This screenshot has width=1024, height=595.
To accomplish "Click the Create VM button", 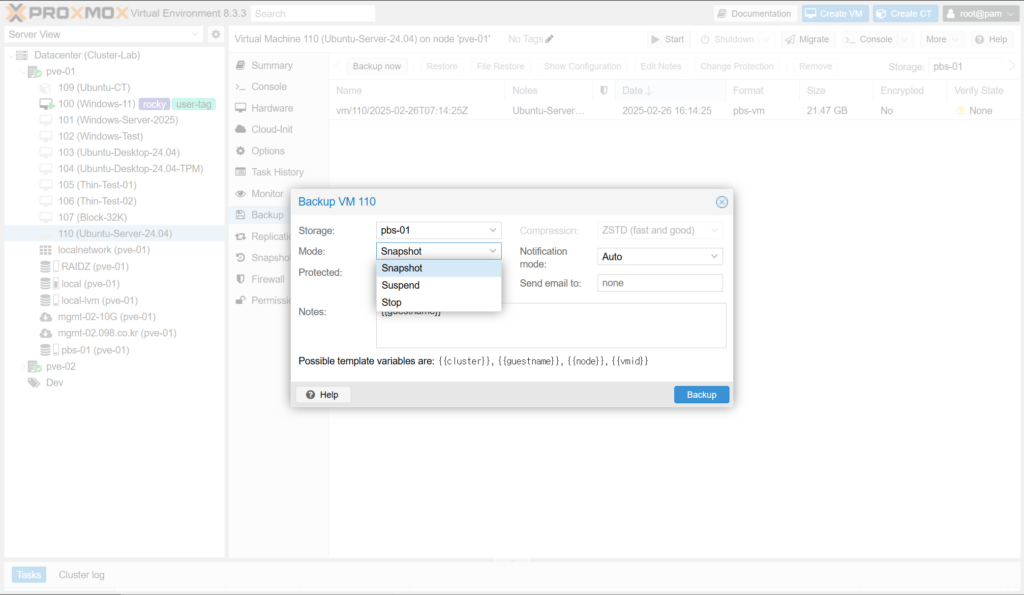I will tap(833, 14).
